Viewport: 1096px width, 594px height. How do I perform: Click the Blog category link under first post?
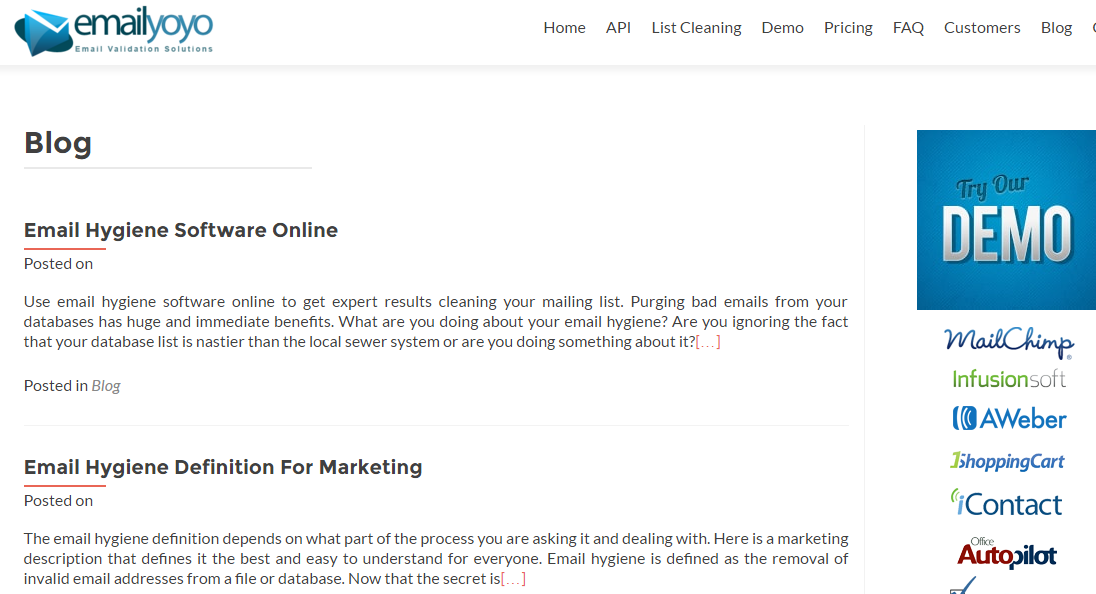click(x=106, y=386)
